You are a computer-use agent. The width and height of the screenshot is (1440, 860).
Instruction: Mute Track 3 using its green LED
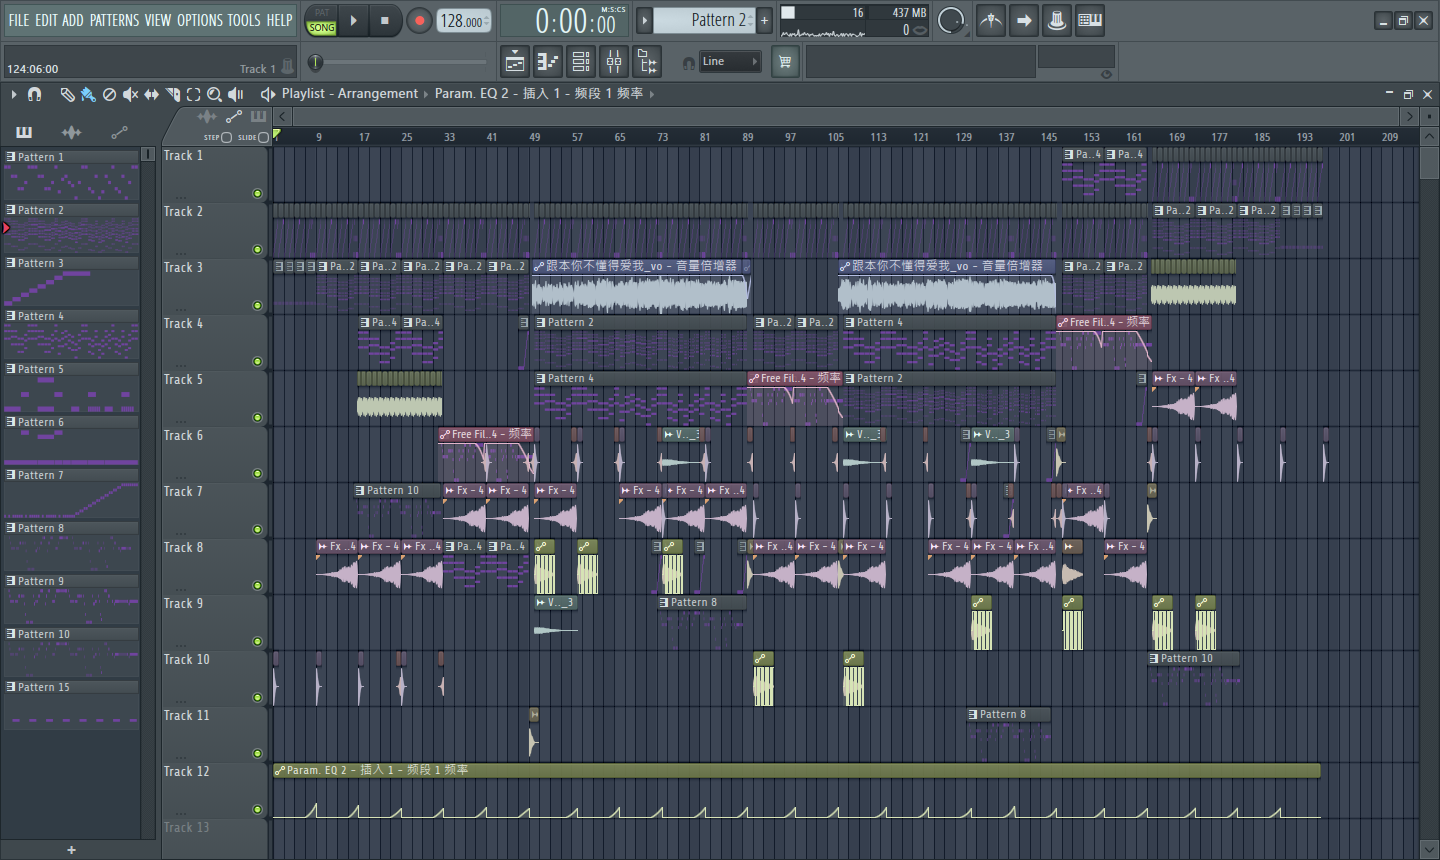pyautogui.click(x=257, y=305)
